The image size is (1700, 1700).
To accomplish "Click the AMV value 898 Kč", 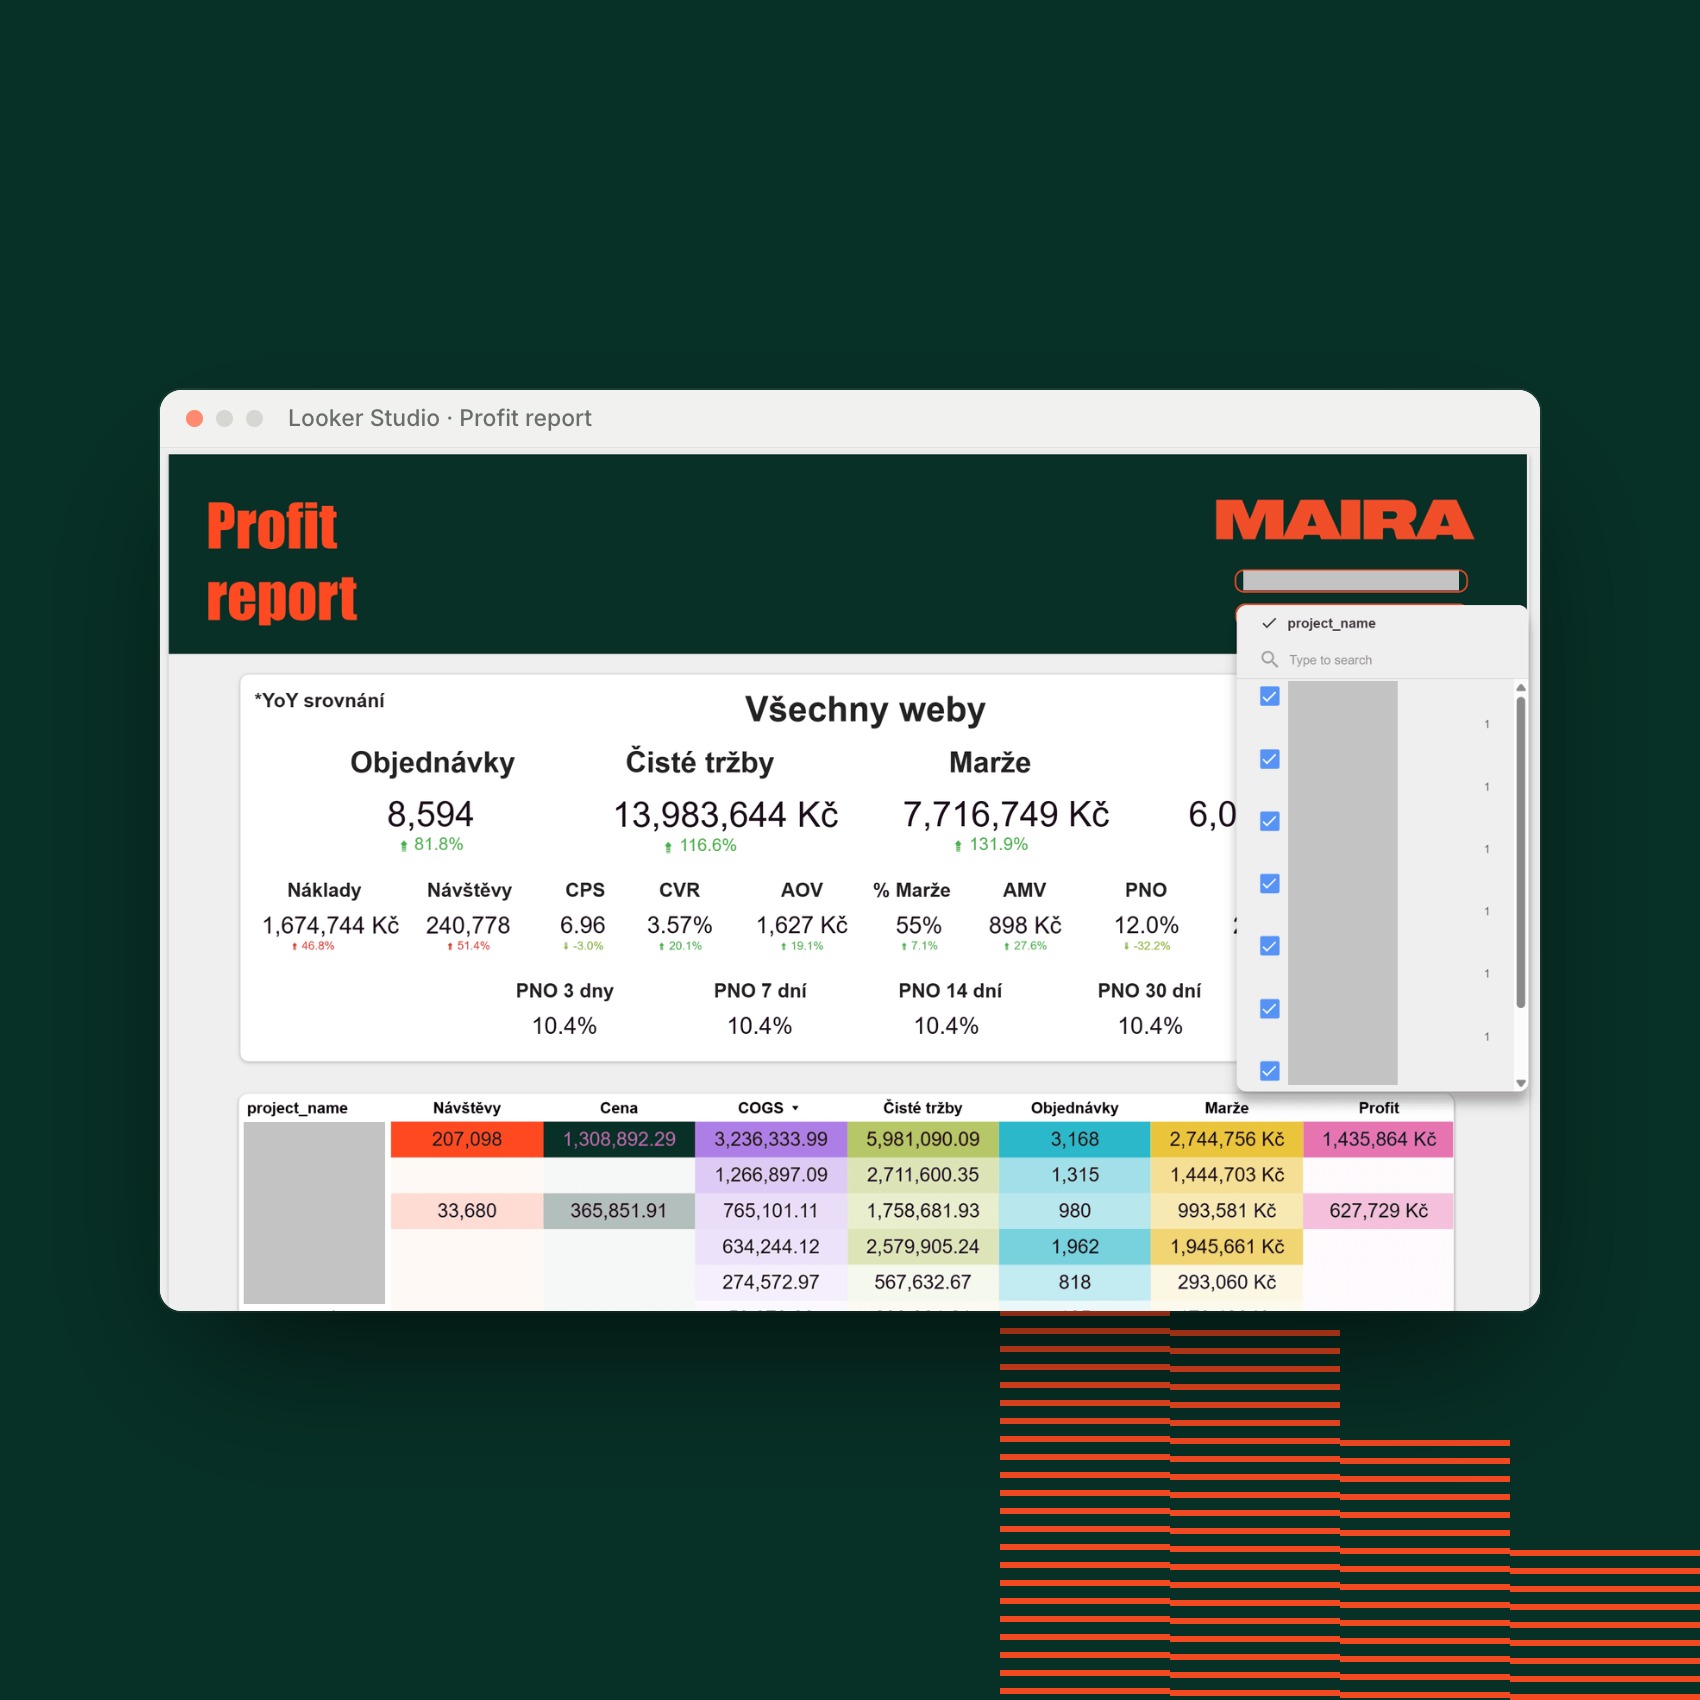I will click(1025, 925).
